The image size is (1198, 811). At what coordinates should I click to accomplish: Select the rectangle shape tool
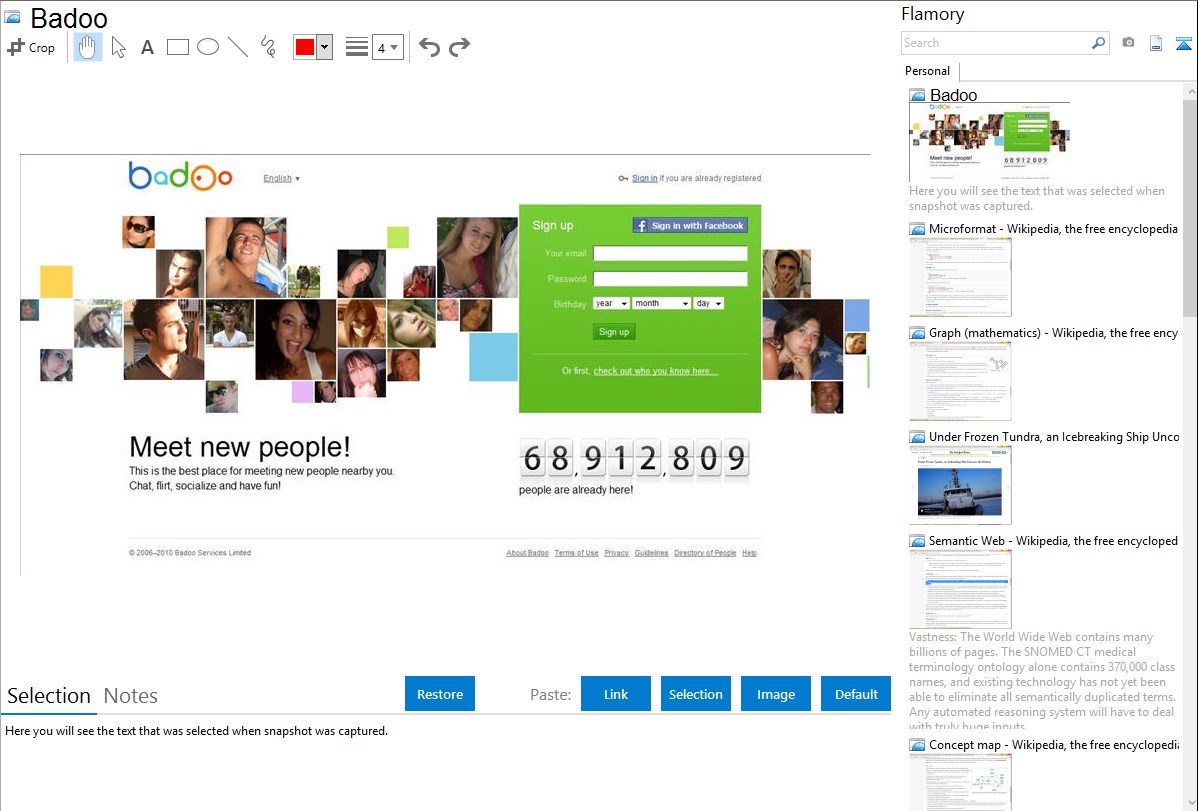(177, 47)
